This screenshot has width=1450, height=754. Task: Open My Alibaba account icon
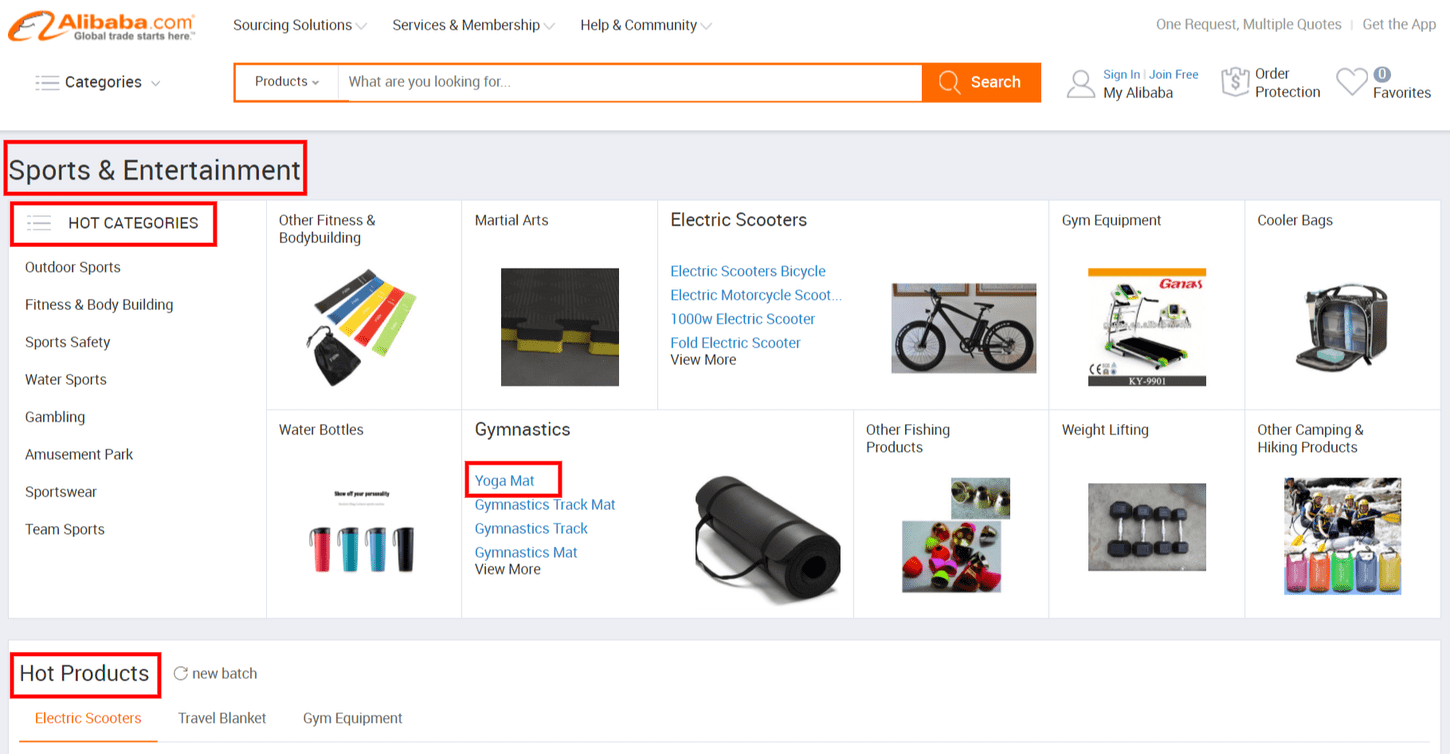coord(1081,83)
